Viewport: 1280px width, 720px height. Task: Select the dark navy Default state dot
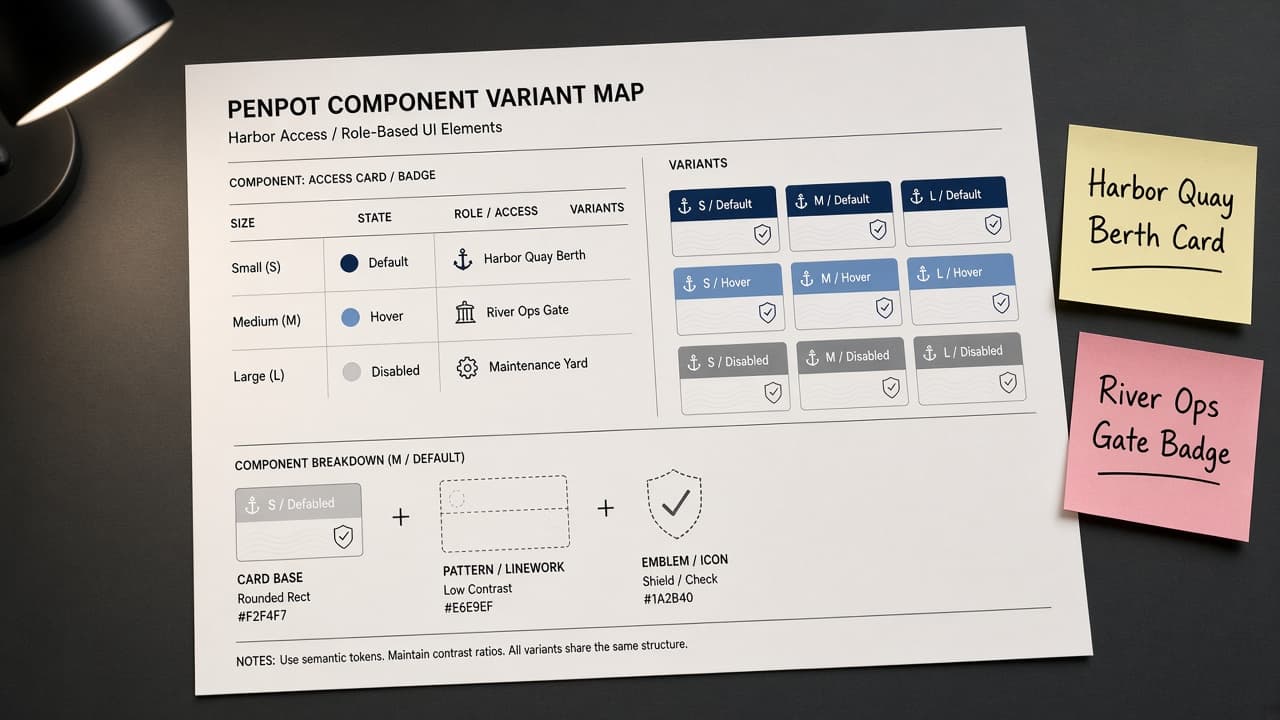click(349, 263)
